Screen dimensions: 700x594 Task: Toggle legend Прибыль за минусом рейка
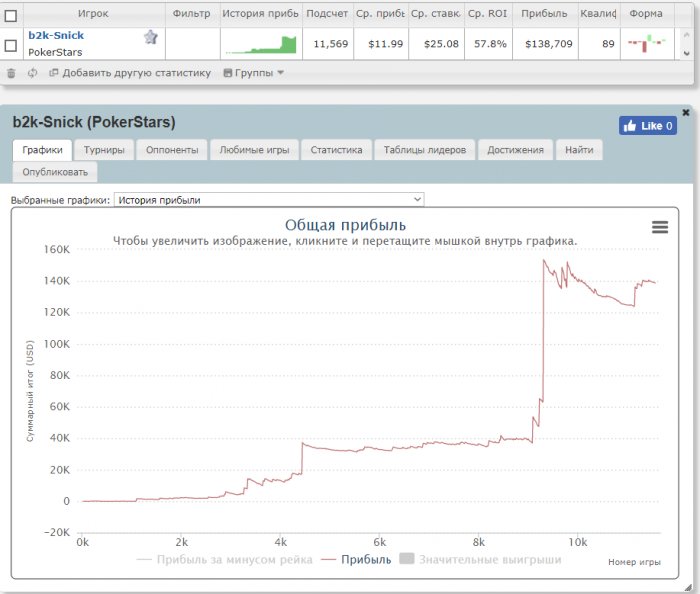click(225, 560)
